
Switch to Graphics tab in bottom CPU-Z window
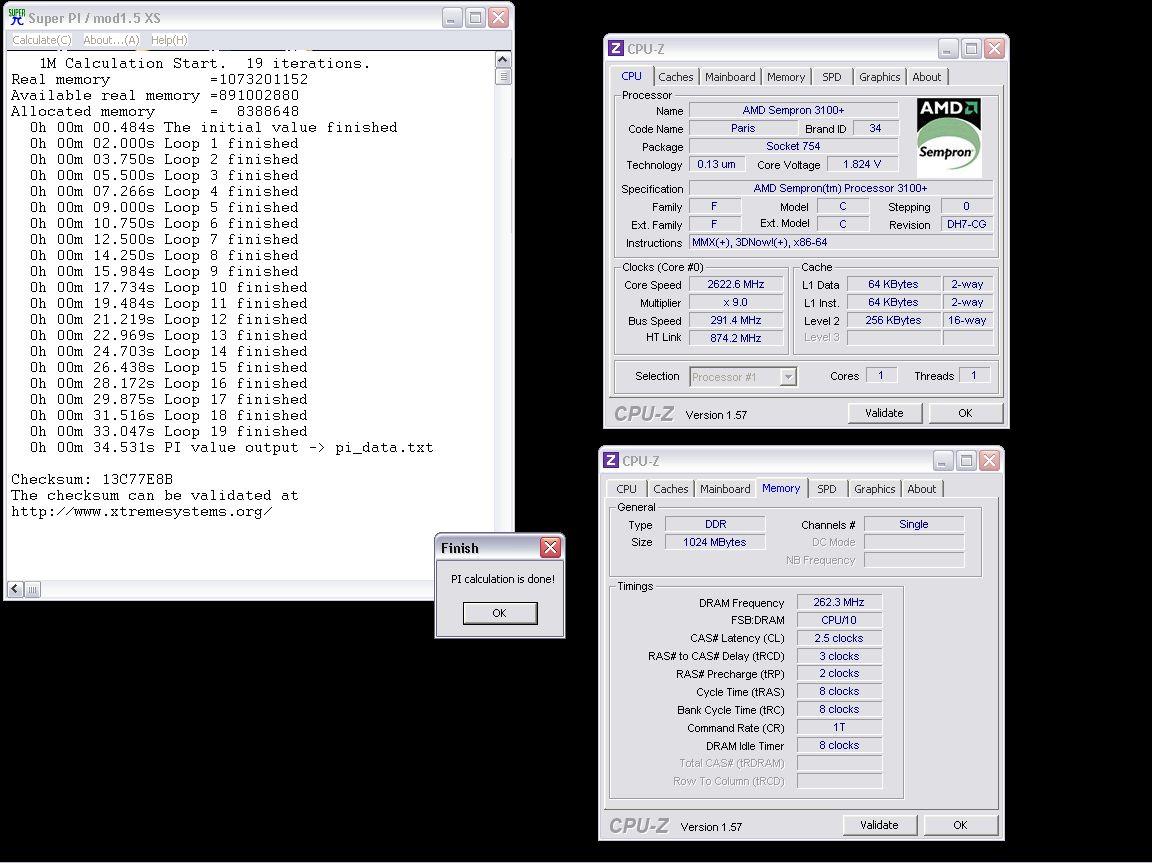(x=874, y=489)
